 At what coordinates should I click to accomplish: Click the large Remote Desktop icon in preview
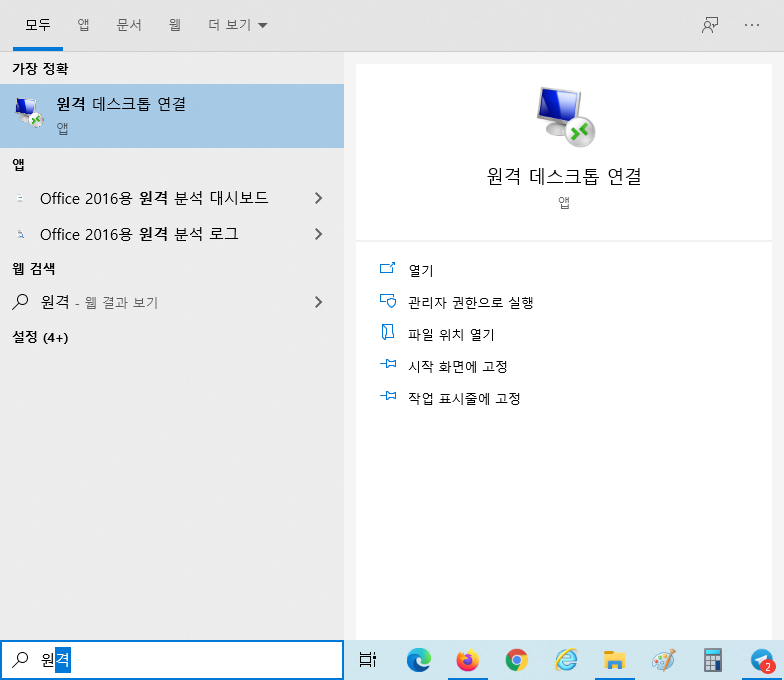click(566, 117)
